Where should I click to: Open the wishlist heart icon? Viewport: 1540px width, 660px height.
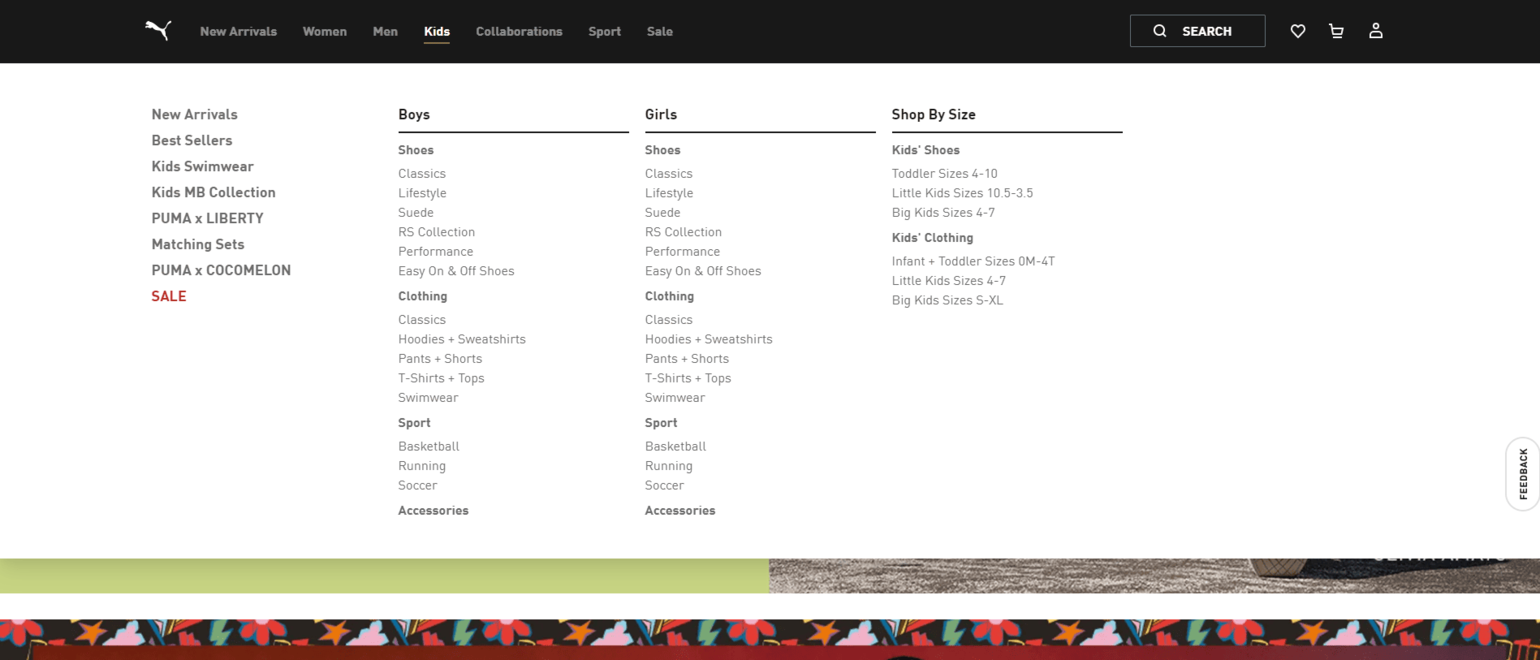point(1297,31)
